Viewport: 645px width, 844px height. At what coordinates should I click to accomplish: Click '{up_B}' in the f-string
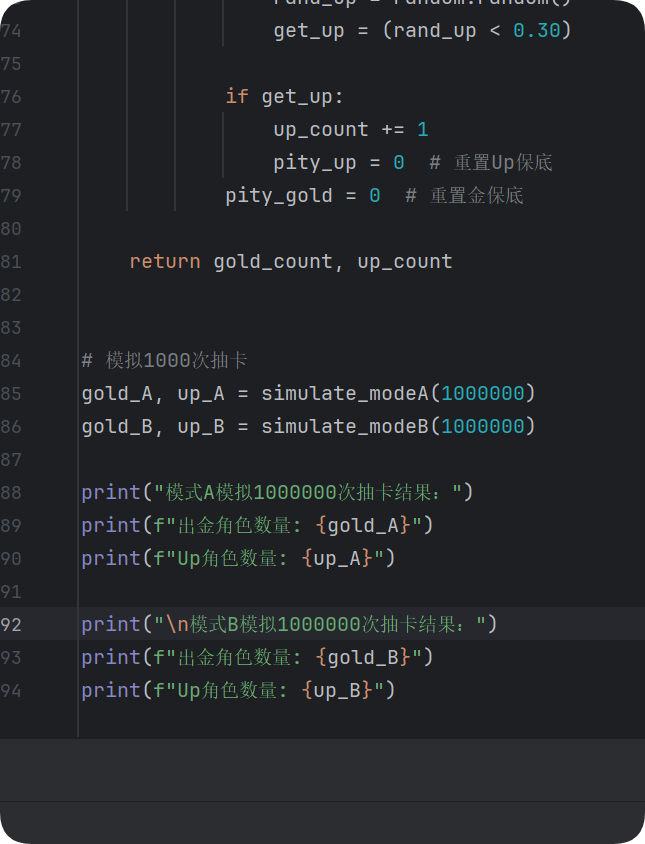pyautogui.click(x=337, y=690)
